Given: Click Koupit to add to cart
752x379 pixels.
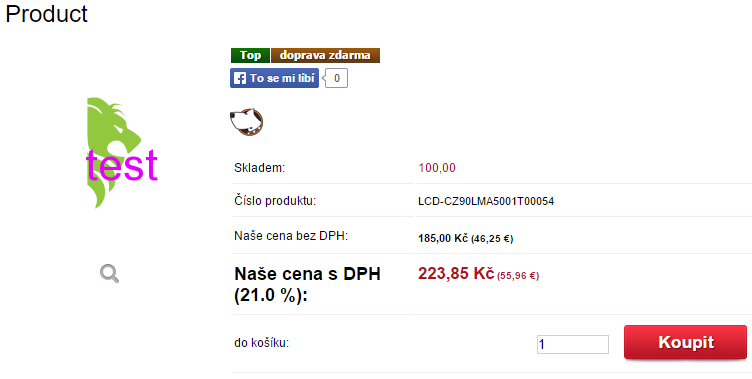Looking at the screenshot, I should (x=685, y=342).
